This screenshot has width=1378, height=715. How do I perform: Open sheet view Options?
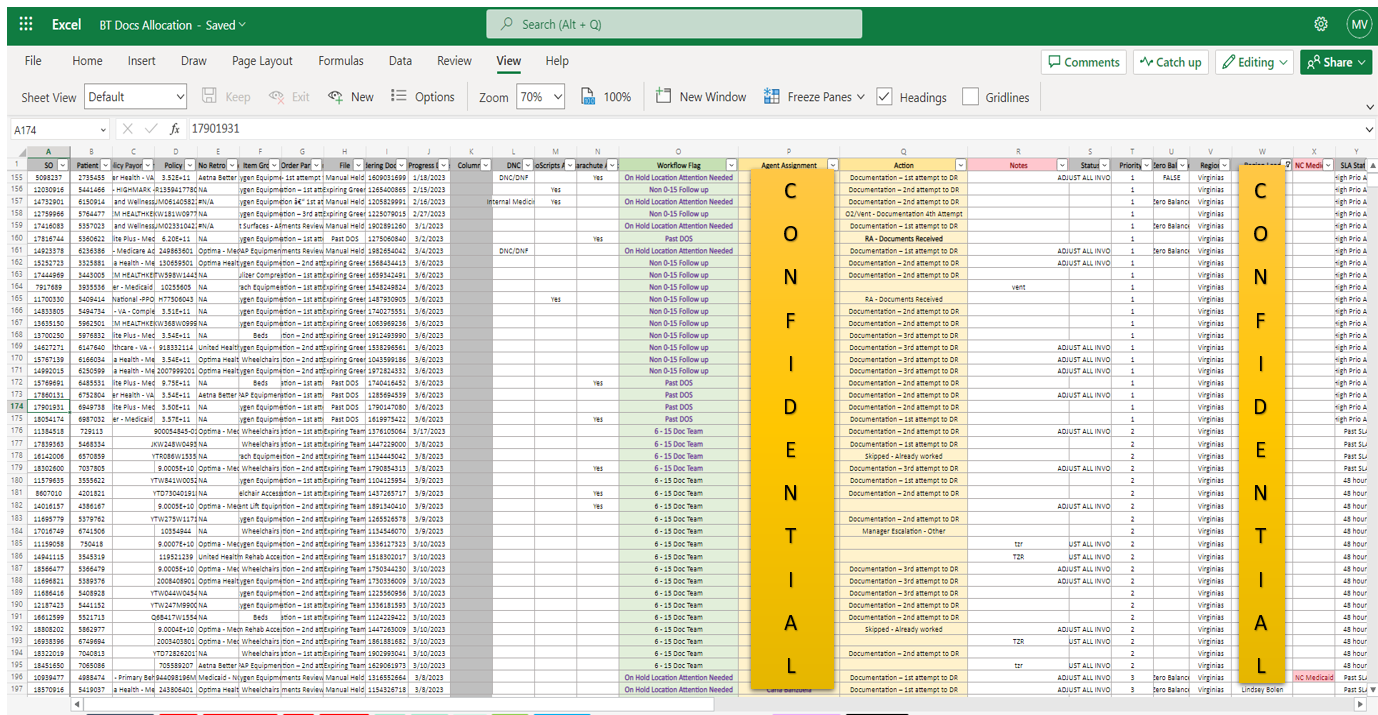coord(422,97)
